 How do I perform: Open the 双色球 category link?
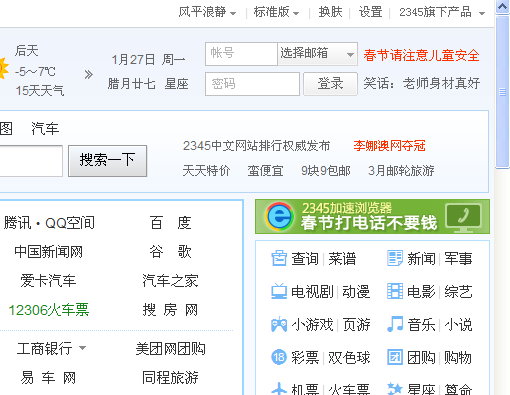[x=349, y=358]
